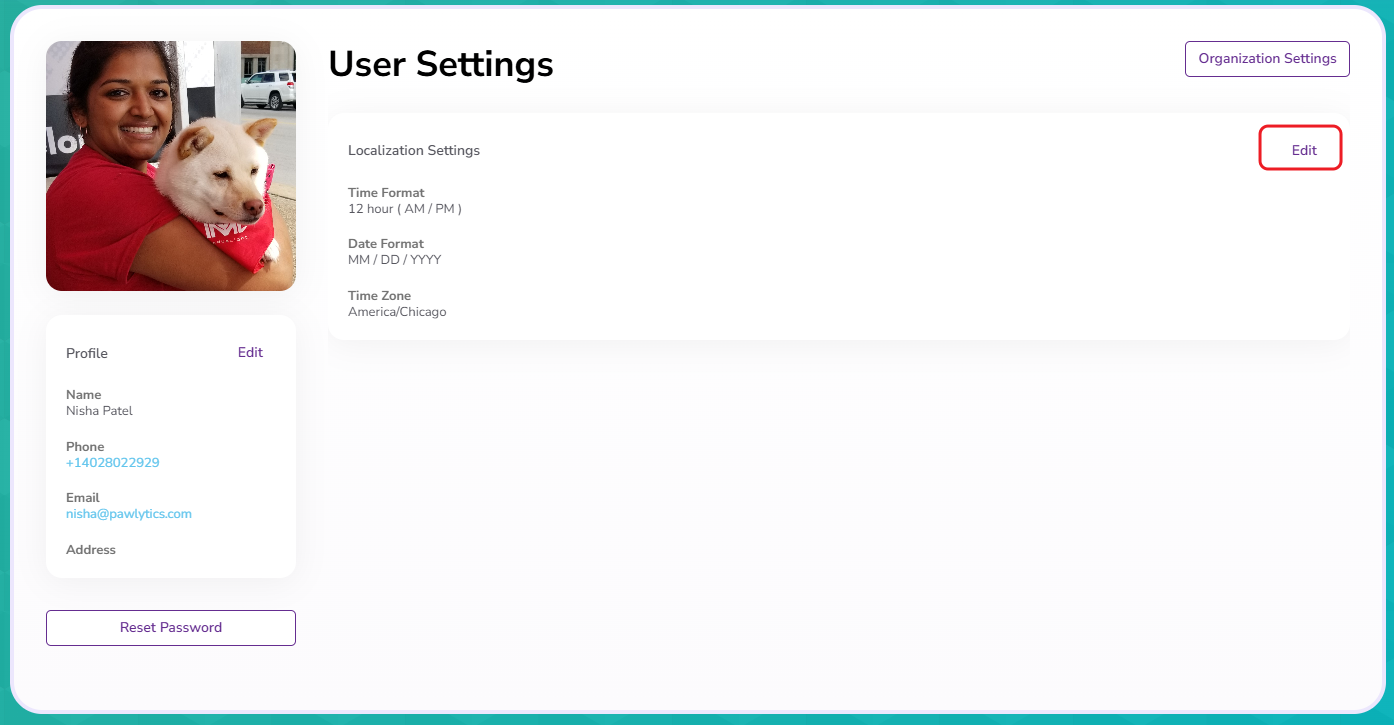Click the phone number +14028022929
This screenshot has width=1394, height=725.
(112, 463)
